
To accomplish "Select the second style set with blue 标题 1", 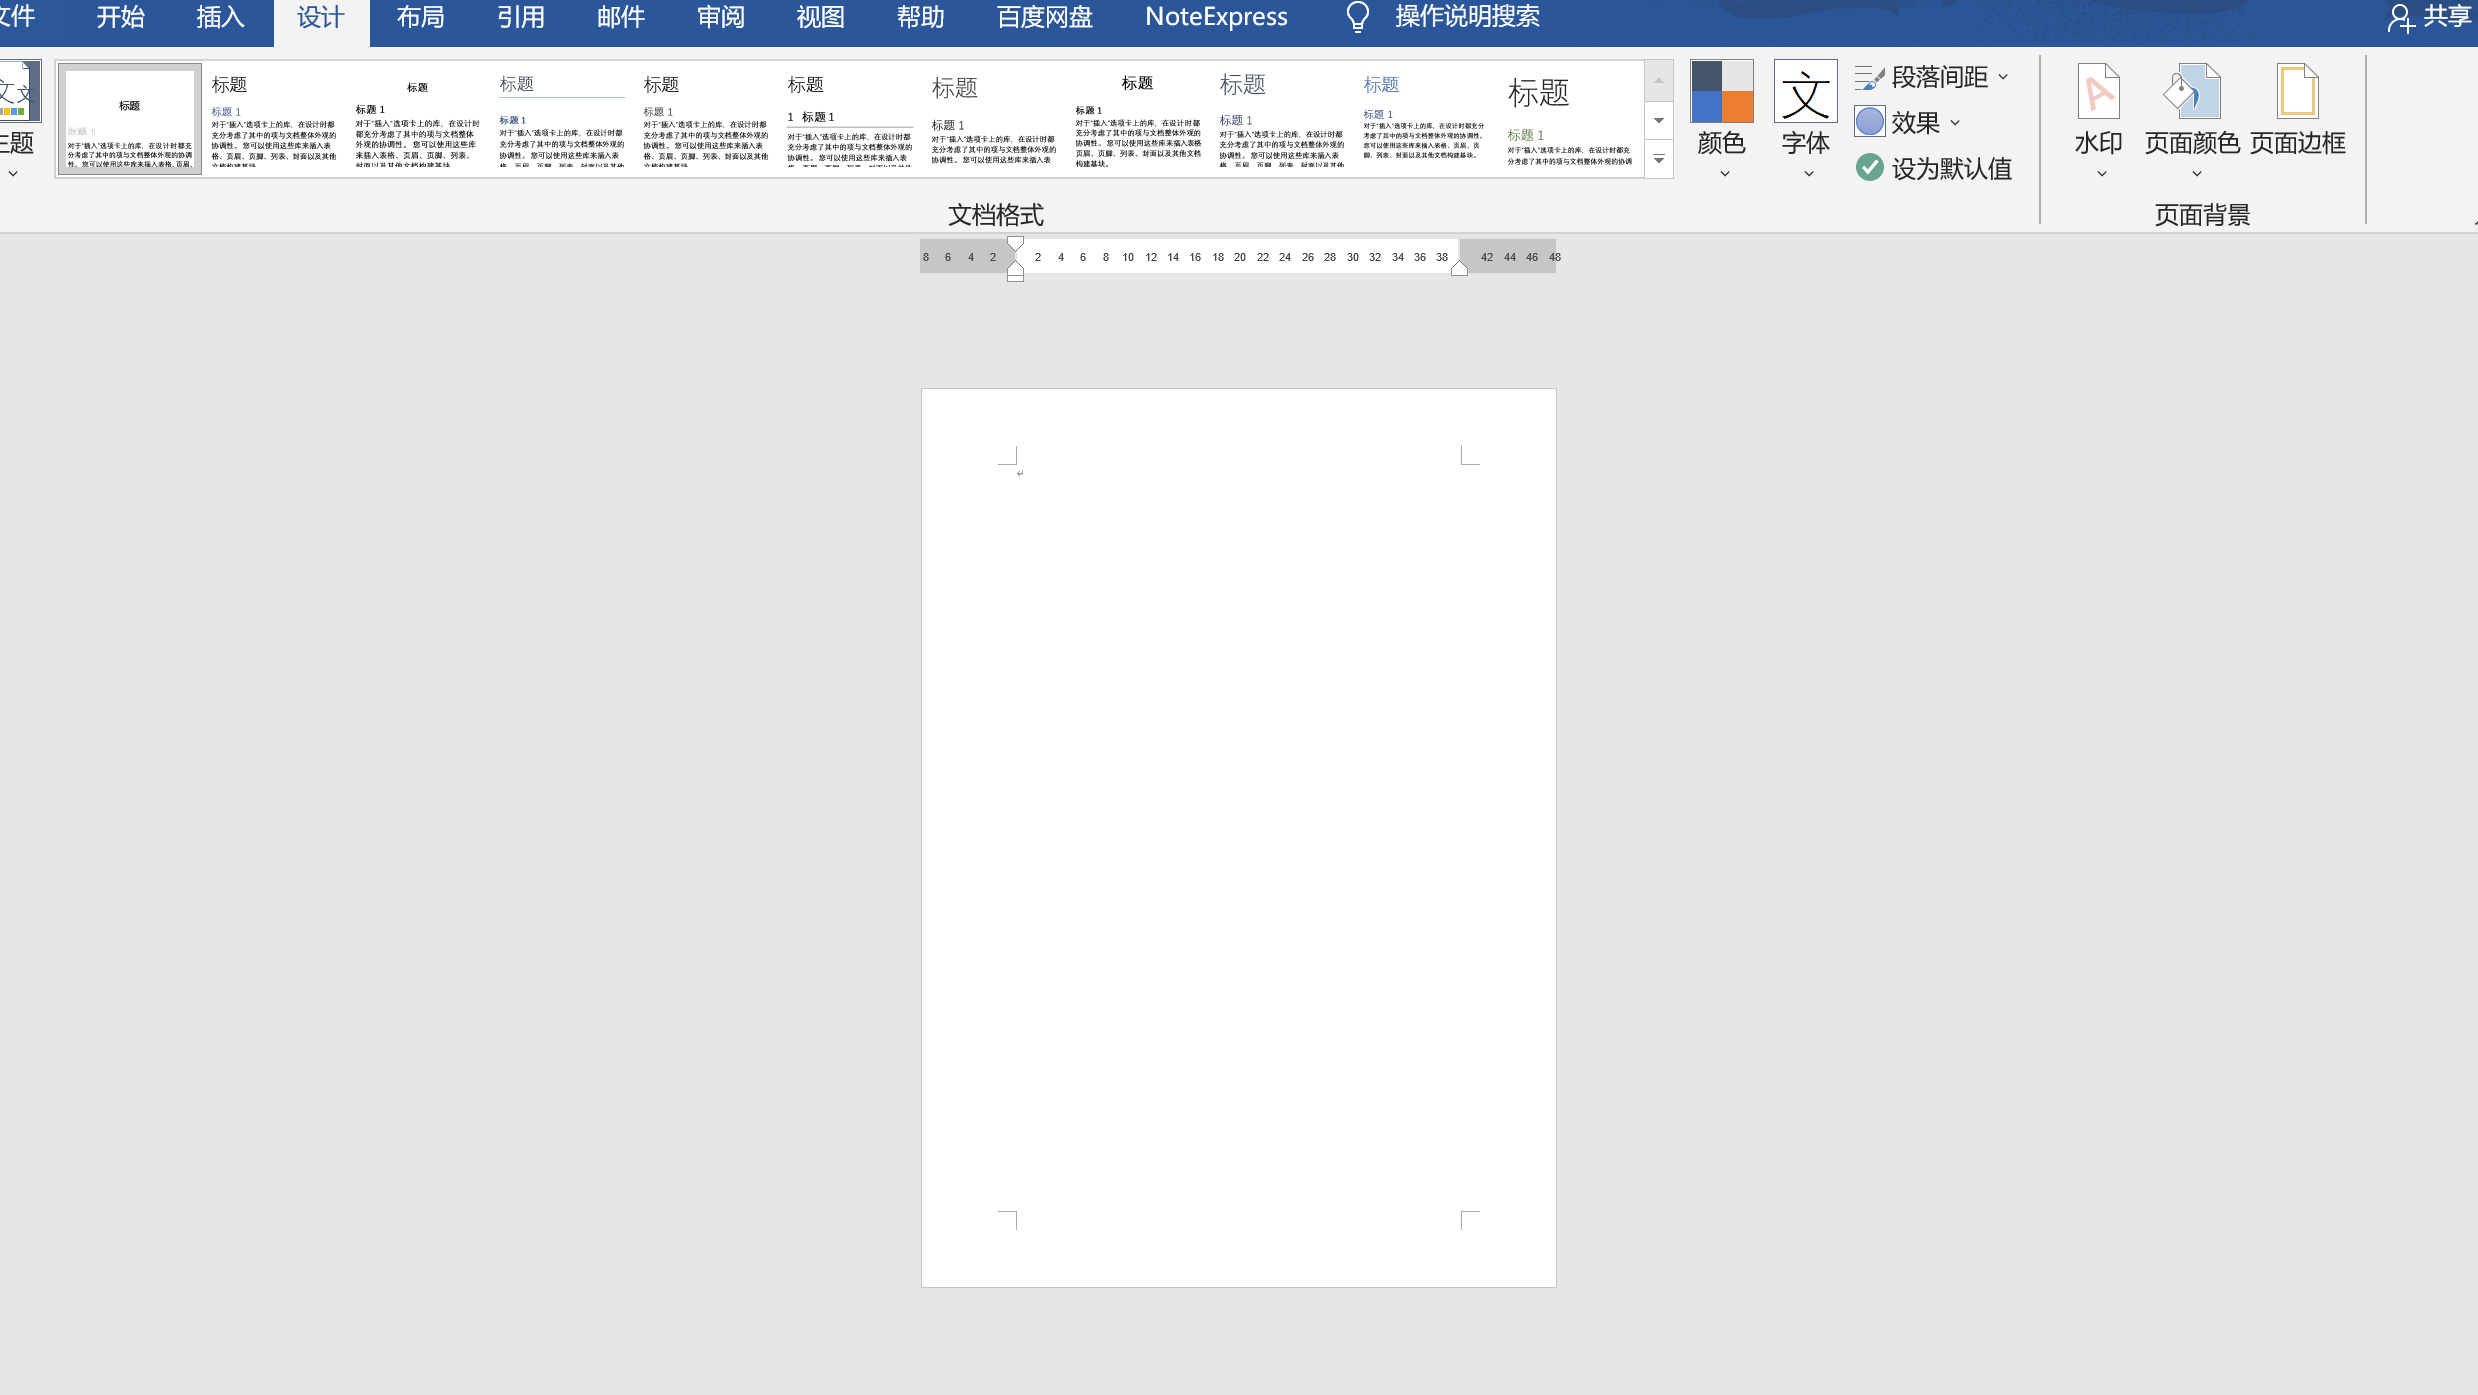I will pyautogui.click(x=274, y=119).
